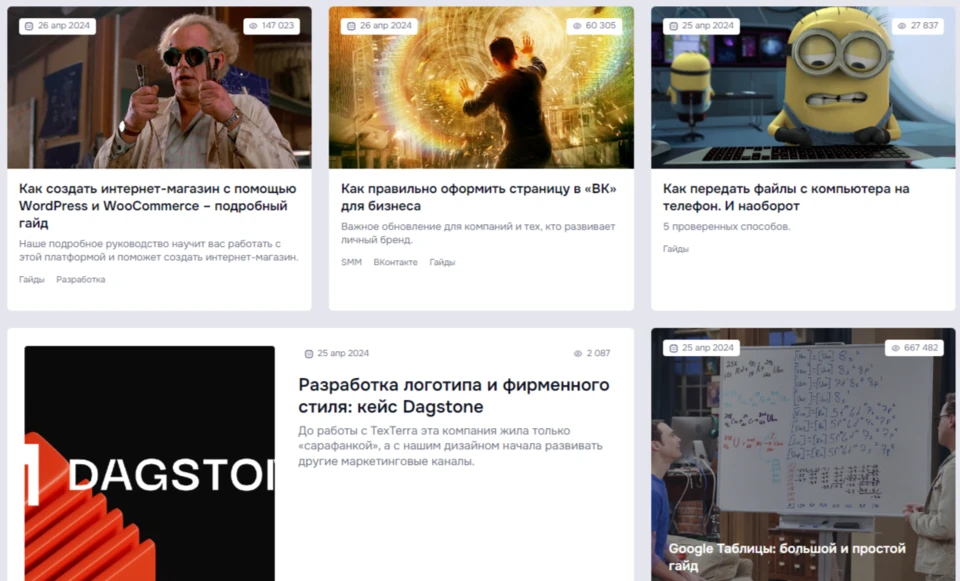Viewport: 960px width, 581px height.
Task: Click the "26 апр 2024" date on WordPress card
Action: [64, 26]
